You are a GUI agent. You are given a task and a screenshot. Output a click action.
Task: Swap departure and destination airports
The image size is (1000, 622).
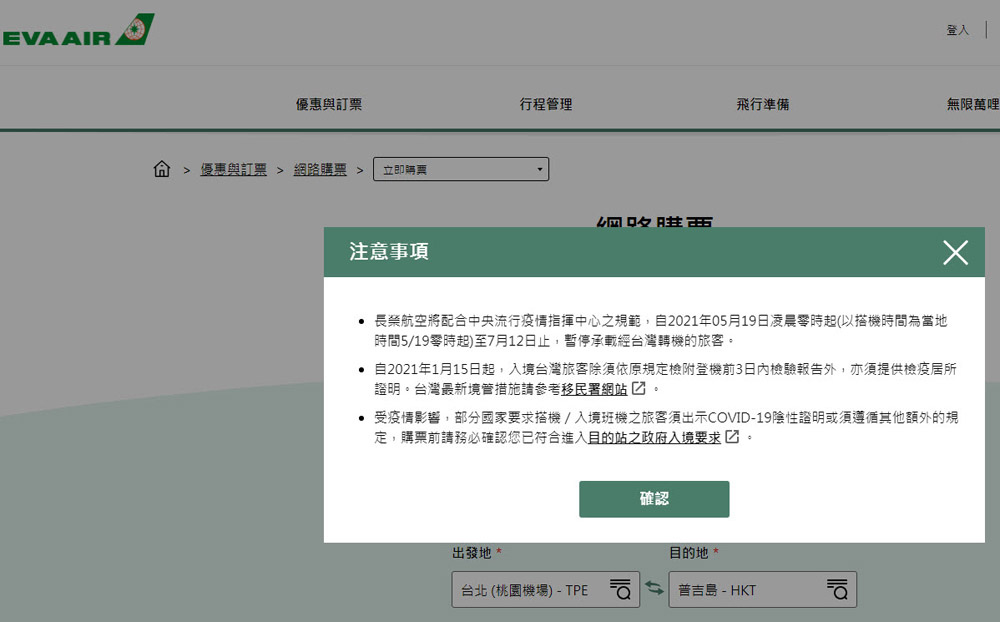(654, 587)
